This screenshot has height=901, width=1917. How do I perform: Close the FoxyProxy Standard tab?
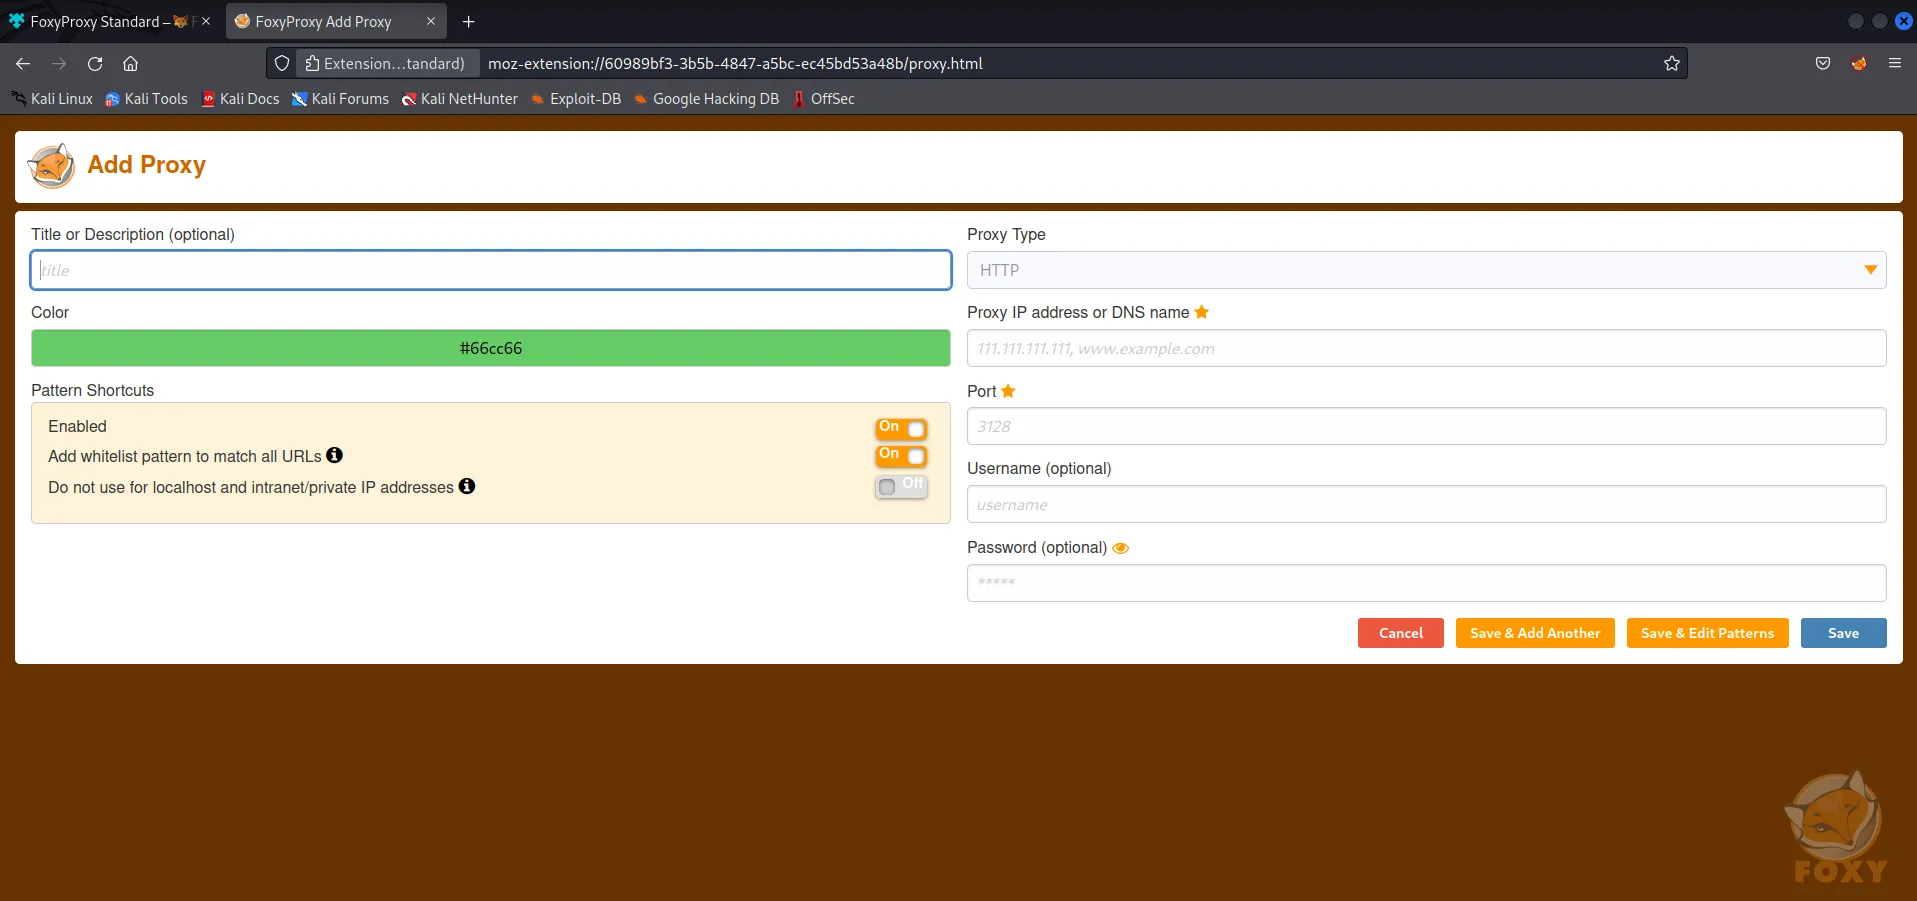click(x=206, y=21)
